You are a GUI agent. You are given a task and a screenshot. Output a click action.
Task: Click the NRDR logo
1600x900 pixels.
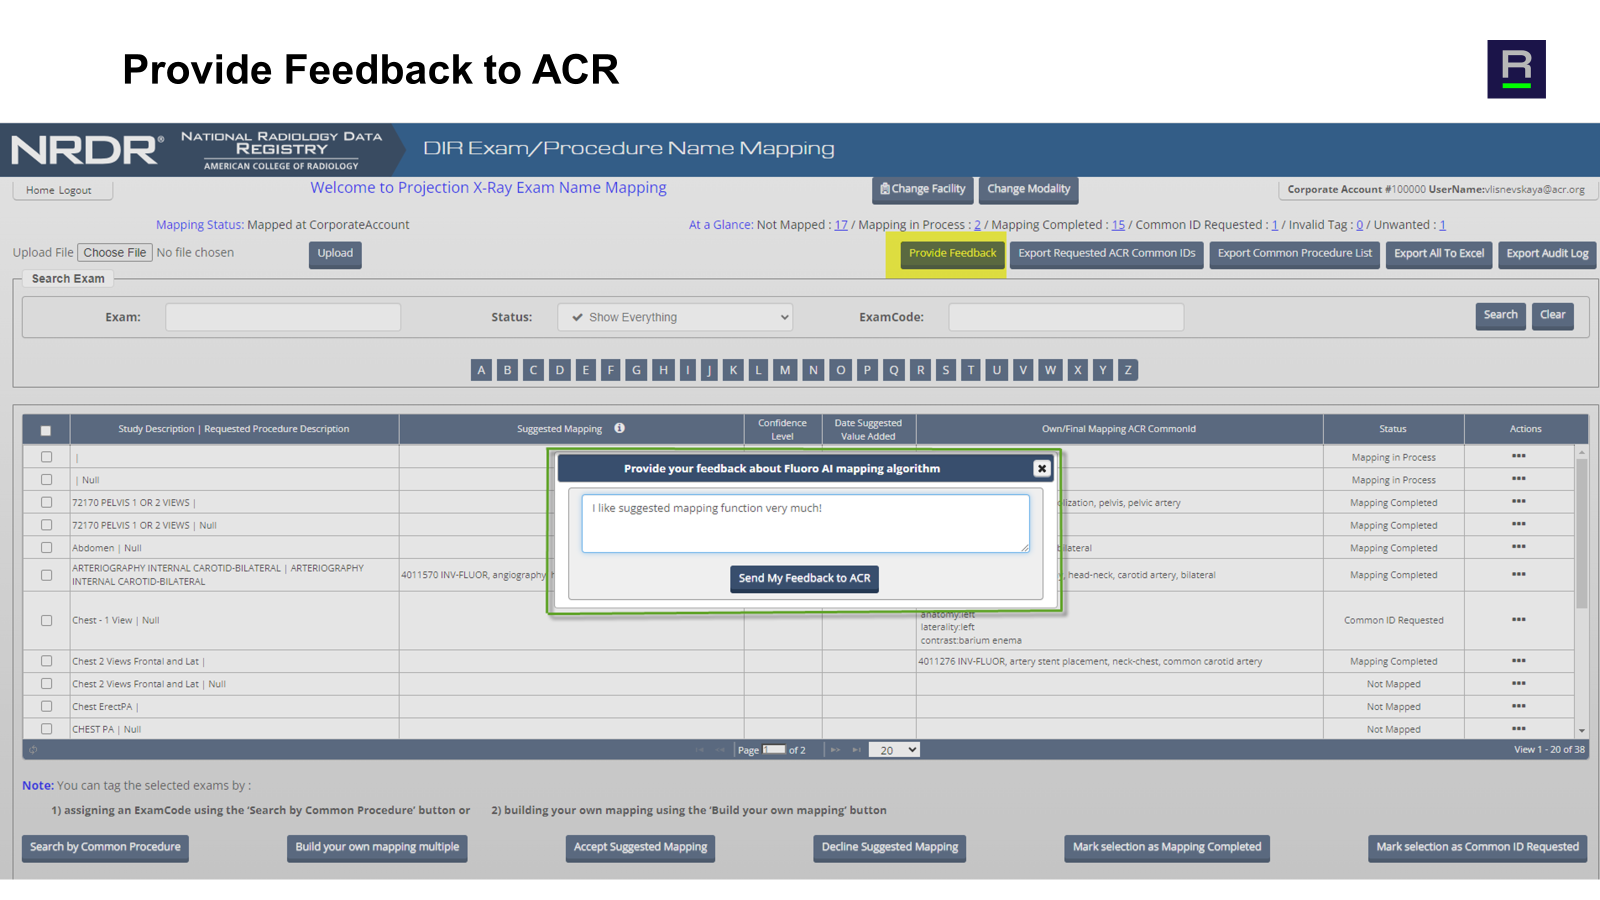87,150
